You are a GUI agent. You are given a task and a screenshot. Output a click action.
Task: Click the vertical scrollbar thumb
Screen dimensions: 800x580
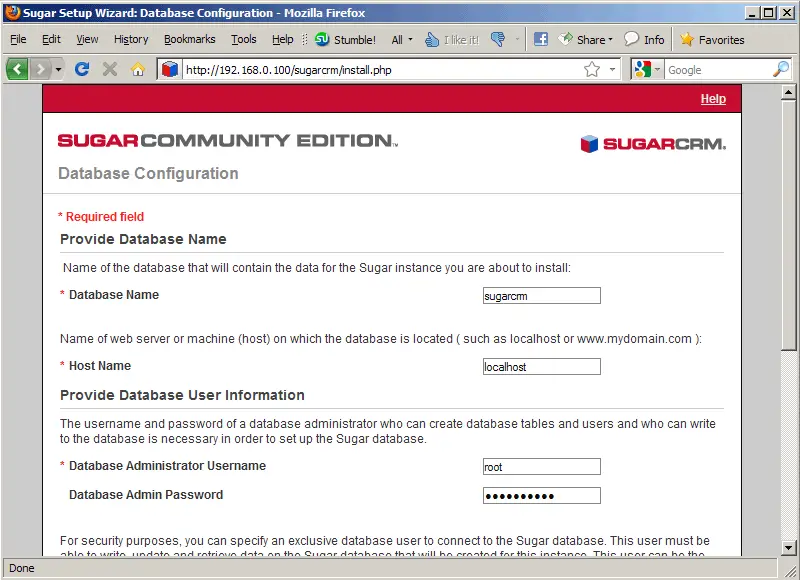pos(788,225)
